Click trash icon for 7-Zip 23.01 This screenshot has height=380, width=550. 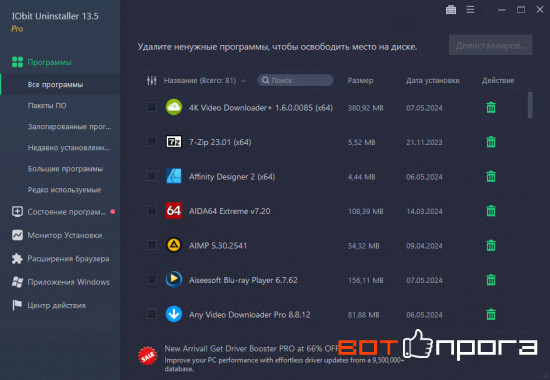(x=491, y=142)
